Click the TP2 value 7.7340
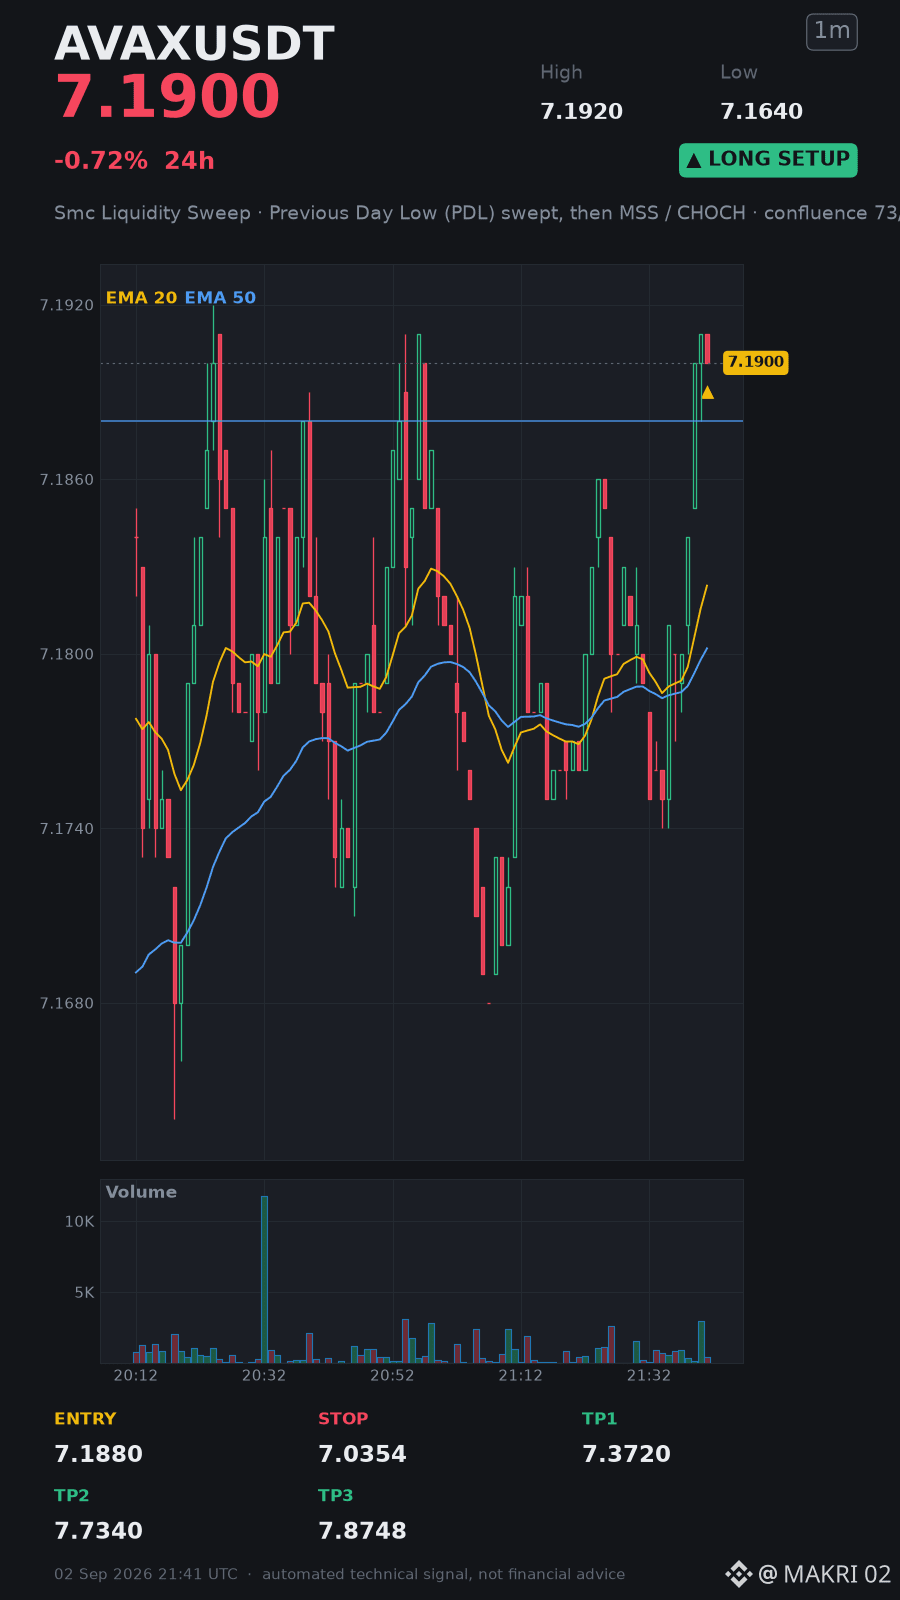 98,1531
